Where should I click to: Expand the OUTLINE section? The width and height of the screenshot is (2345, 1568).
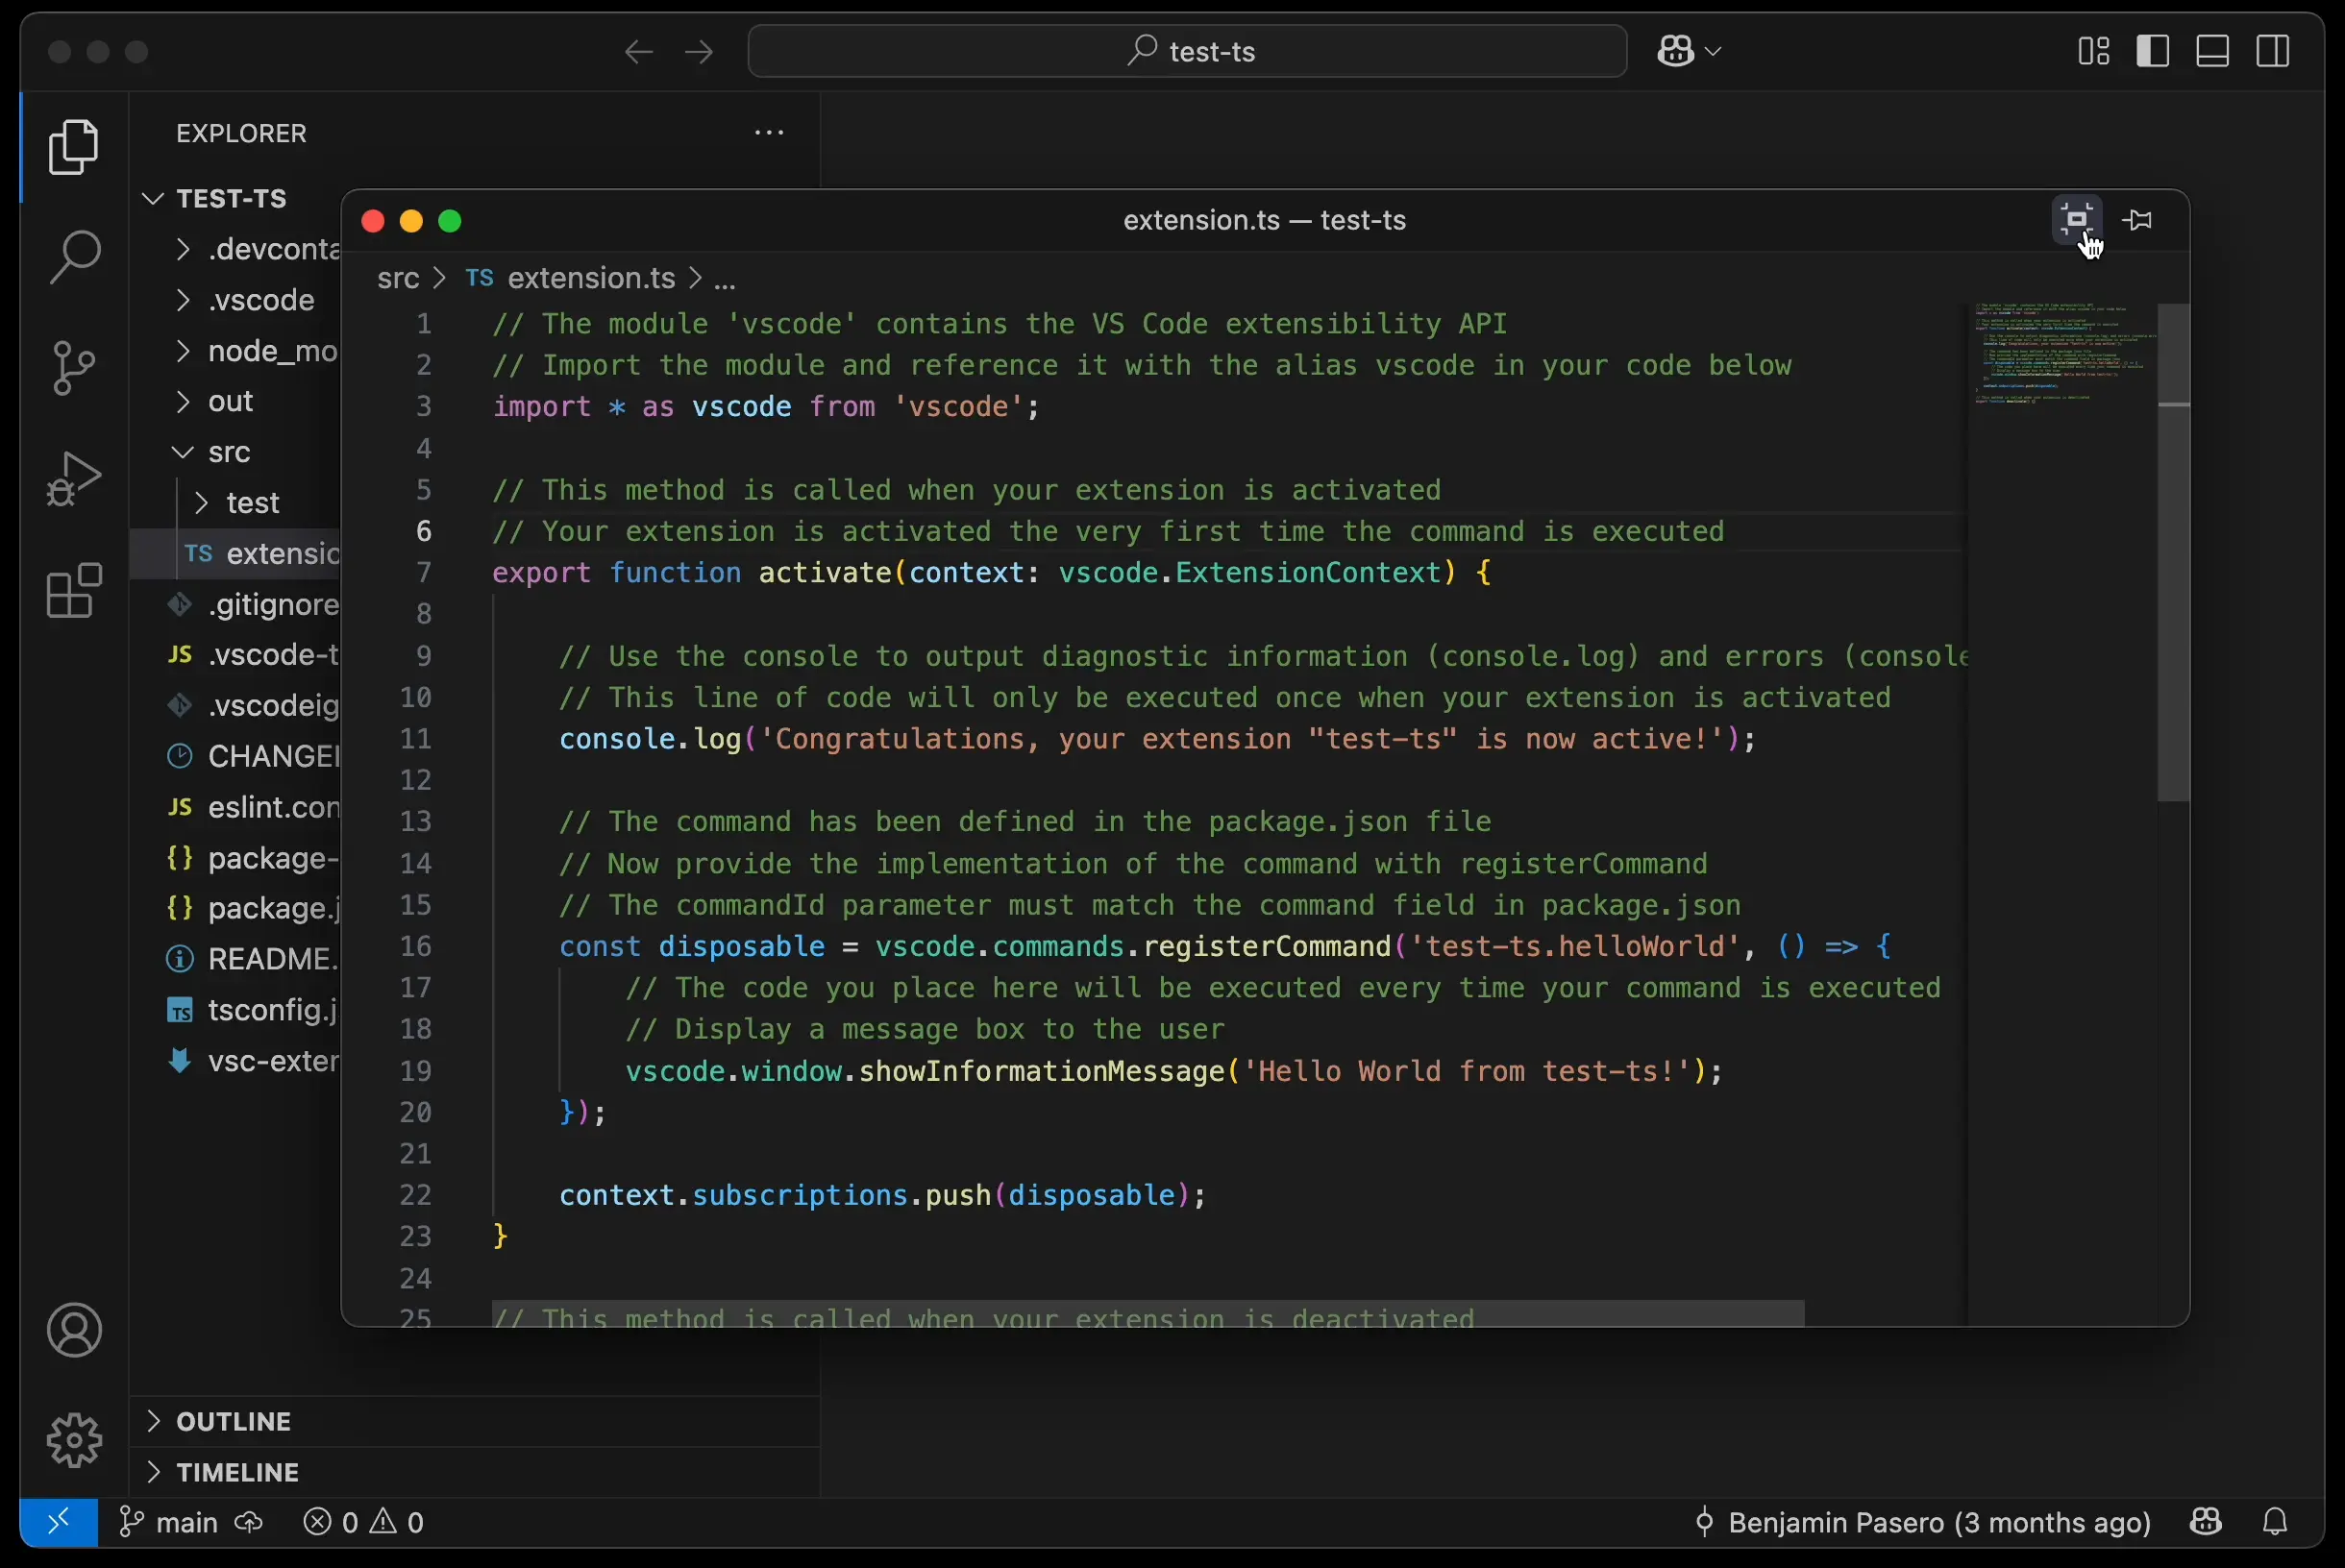[x=475, y=1421]
